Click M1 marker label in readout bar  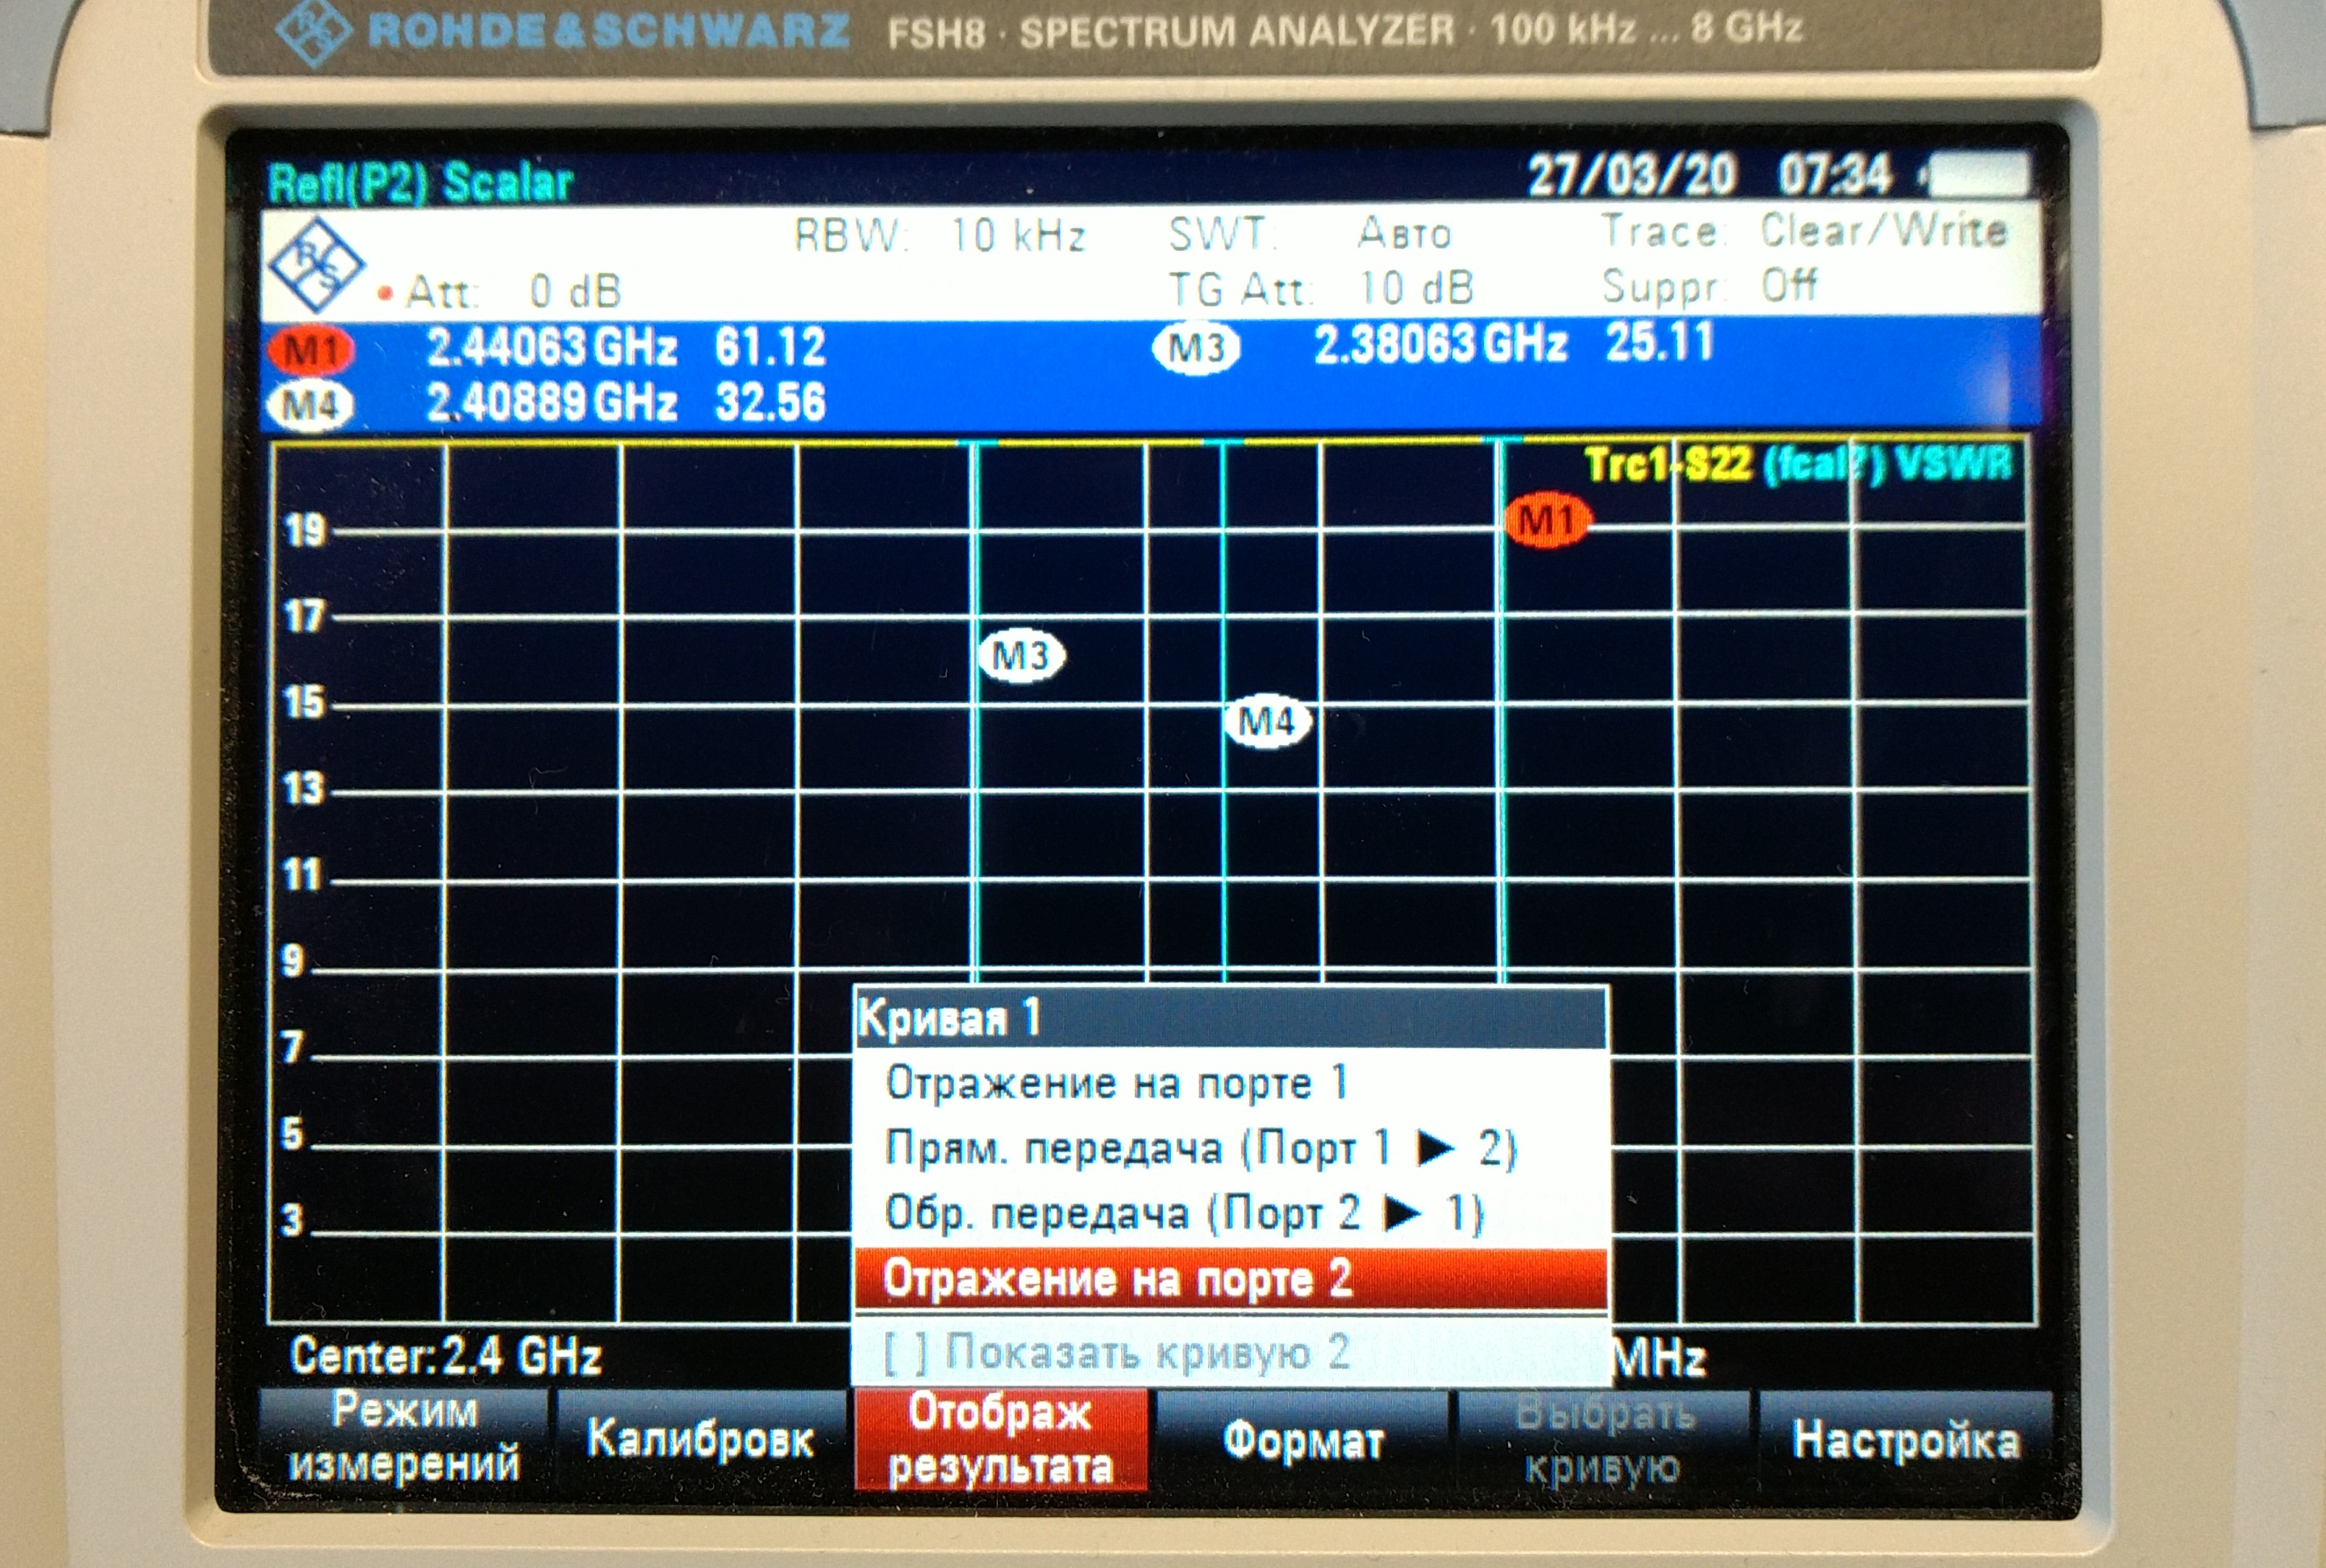[x=312, y=351]
